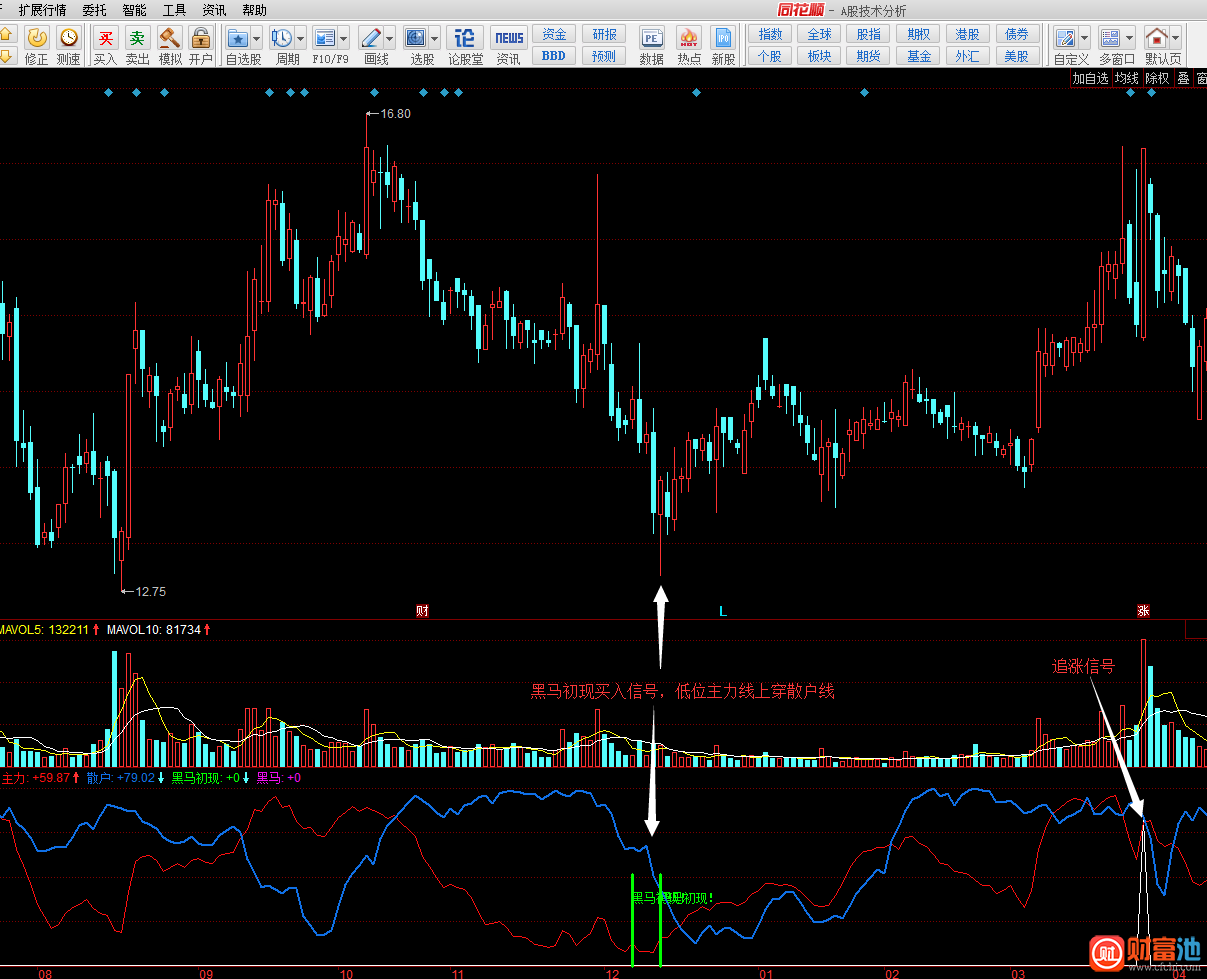Click the 板块 button
This screenshot has height=979, width=1207.
pos(819,56)
